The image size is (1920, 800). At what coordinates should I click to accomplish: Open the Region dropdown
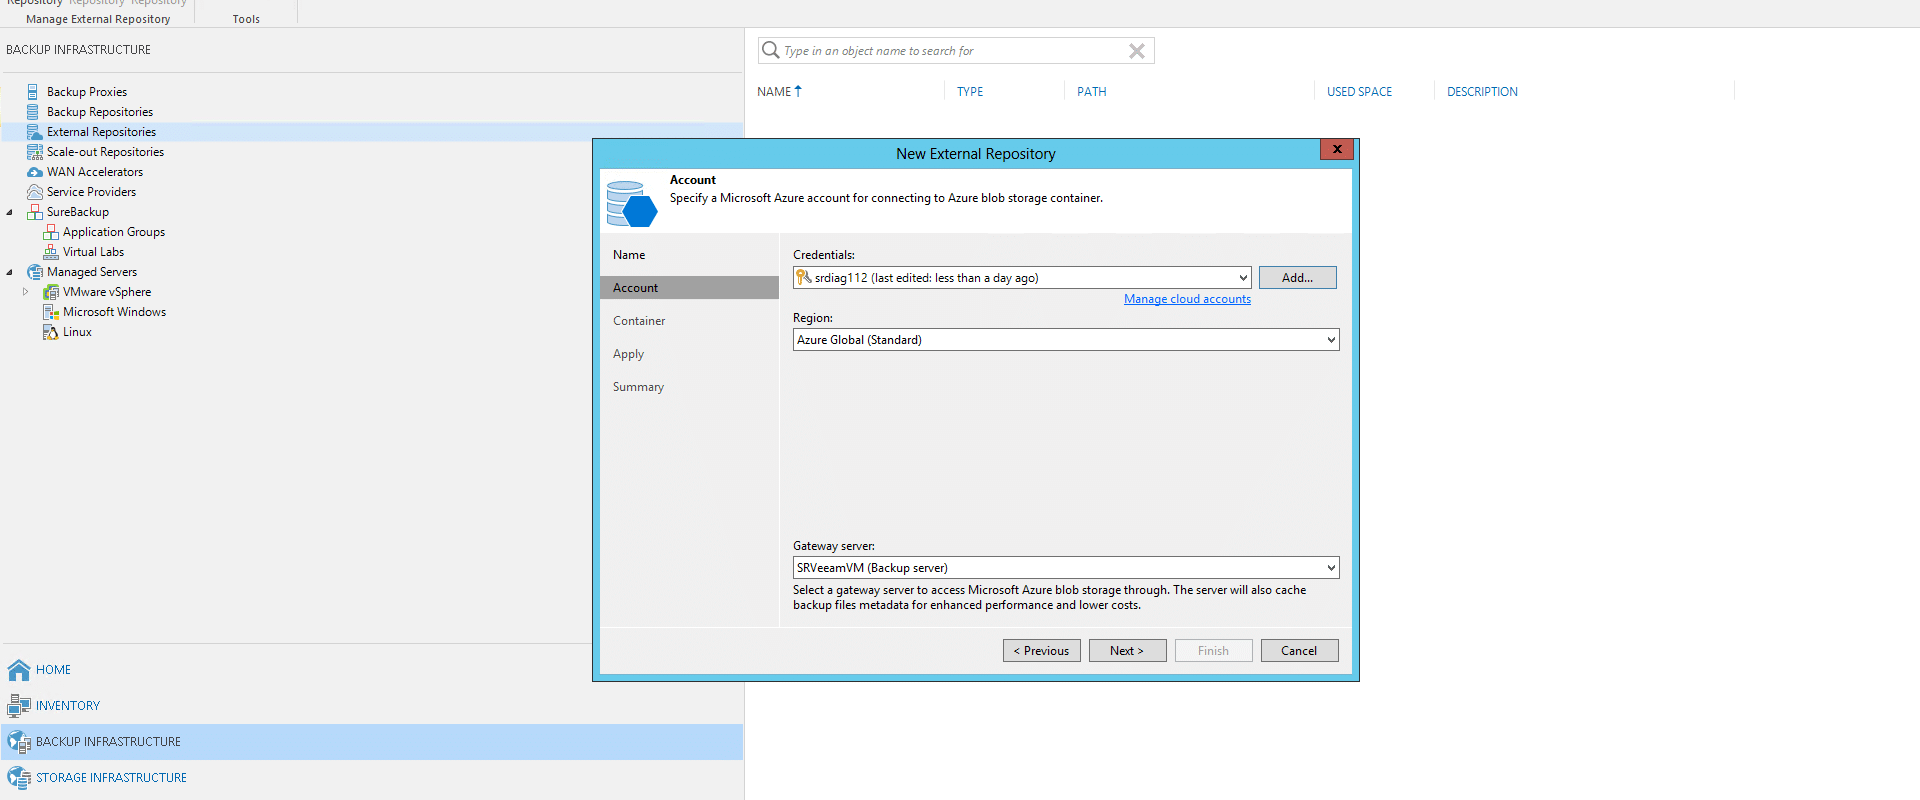tap(1331, 340)
